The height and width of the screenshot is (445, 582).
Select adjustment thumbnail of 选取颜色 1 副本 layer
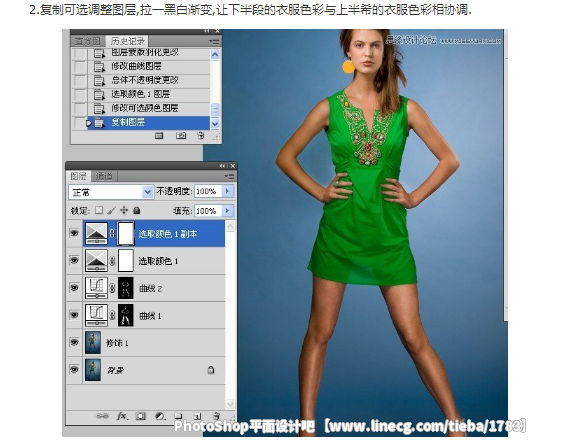pyautogui.click(x=97, y=233)
